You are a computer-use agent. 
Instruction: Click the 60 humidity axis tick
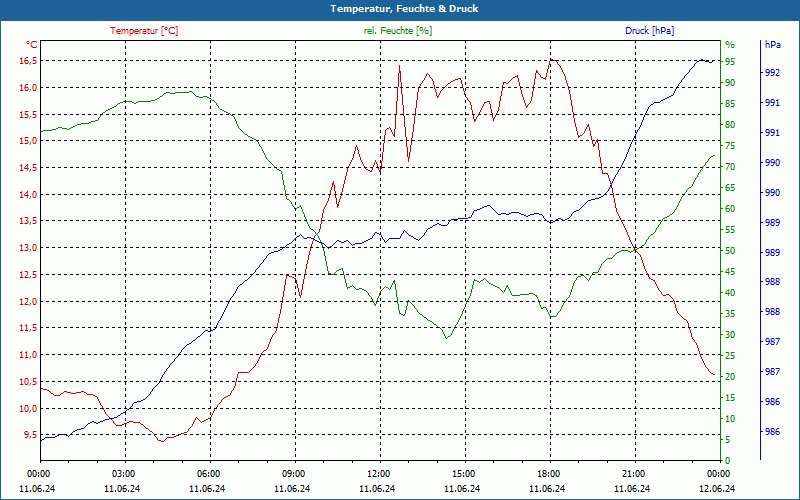[730, 209]
